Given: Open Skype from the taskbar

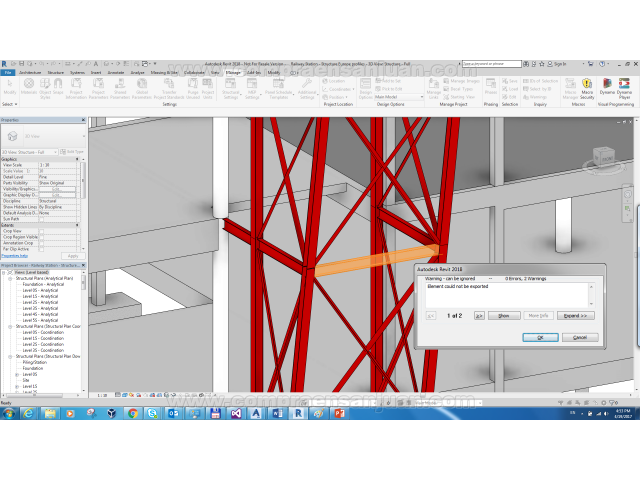Looking at the screenshot, I should pos(153,413).
